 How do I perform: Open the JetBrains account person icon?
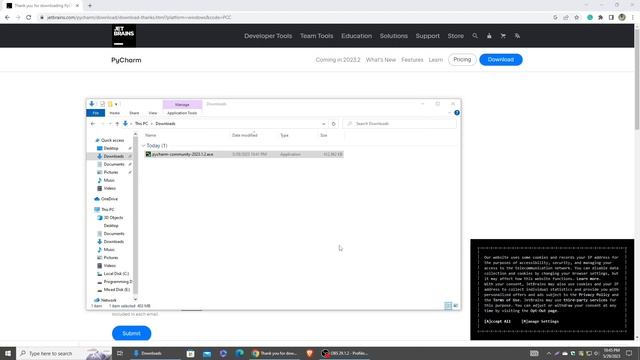click(489, 36)
